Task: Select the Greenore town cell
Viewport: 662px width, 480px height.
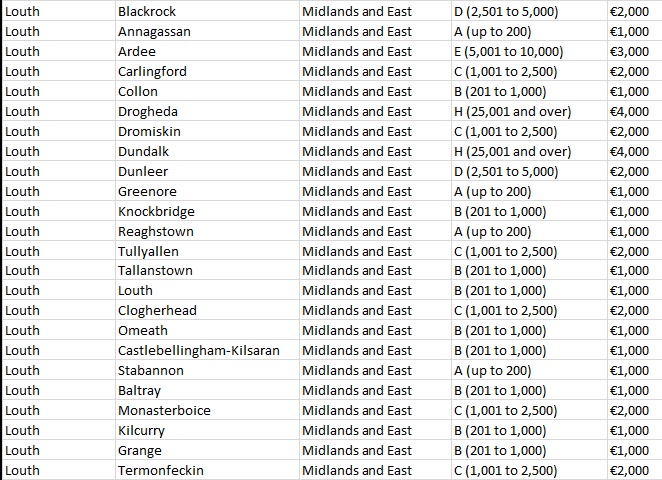Action: pyautogui.click(x=207, y=191)
